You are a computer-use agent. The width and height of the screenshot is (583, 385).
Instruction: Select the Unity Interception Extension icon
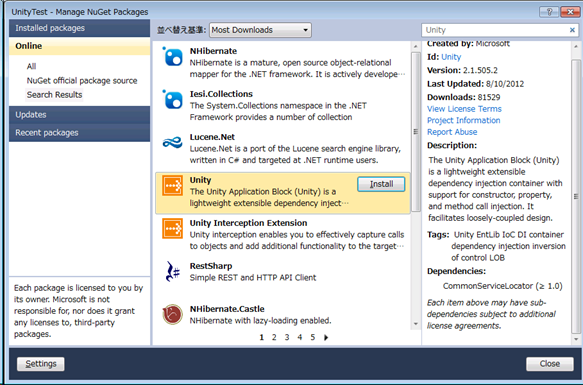pos(173,228)
